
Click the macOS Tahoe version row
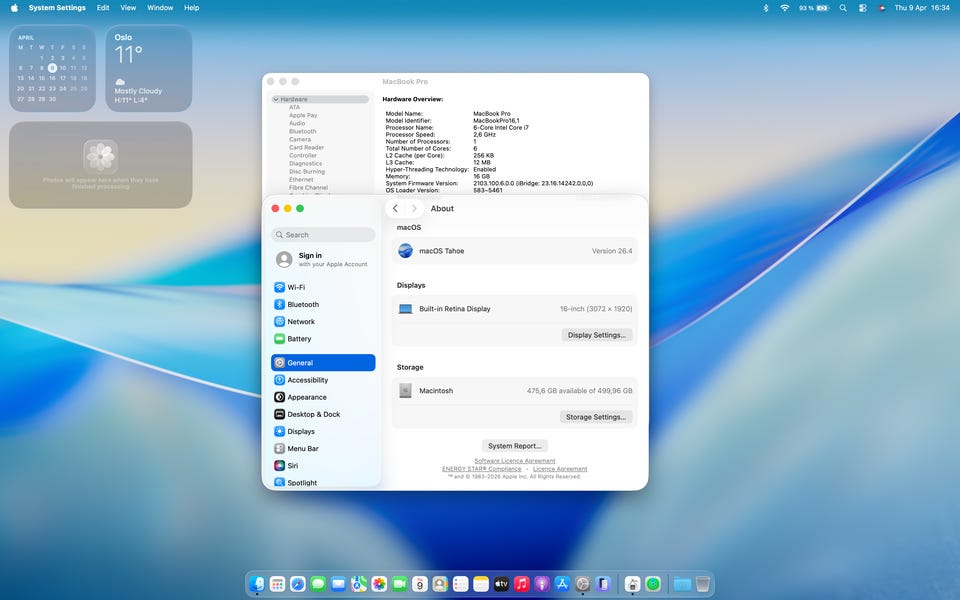(x=514, y=251)
